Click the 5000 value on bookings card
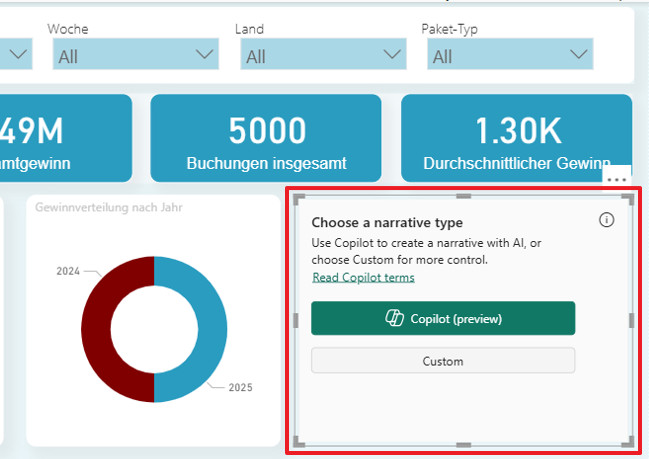 pyautogui.click(x=267, y=131)
